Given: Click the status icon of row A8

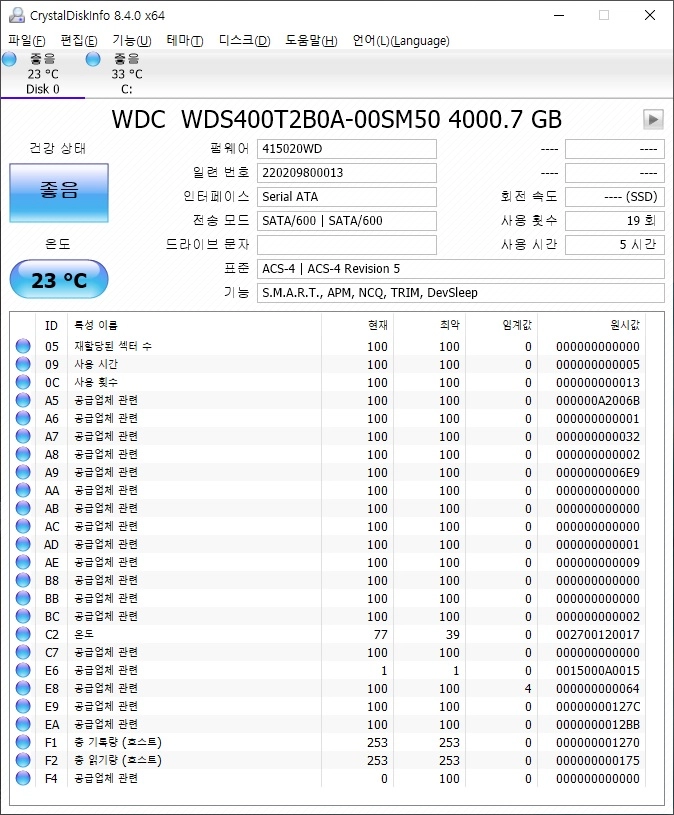Looking at the screenshot, I should (23, 454).
